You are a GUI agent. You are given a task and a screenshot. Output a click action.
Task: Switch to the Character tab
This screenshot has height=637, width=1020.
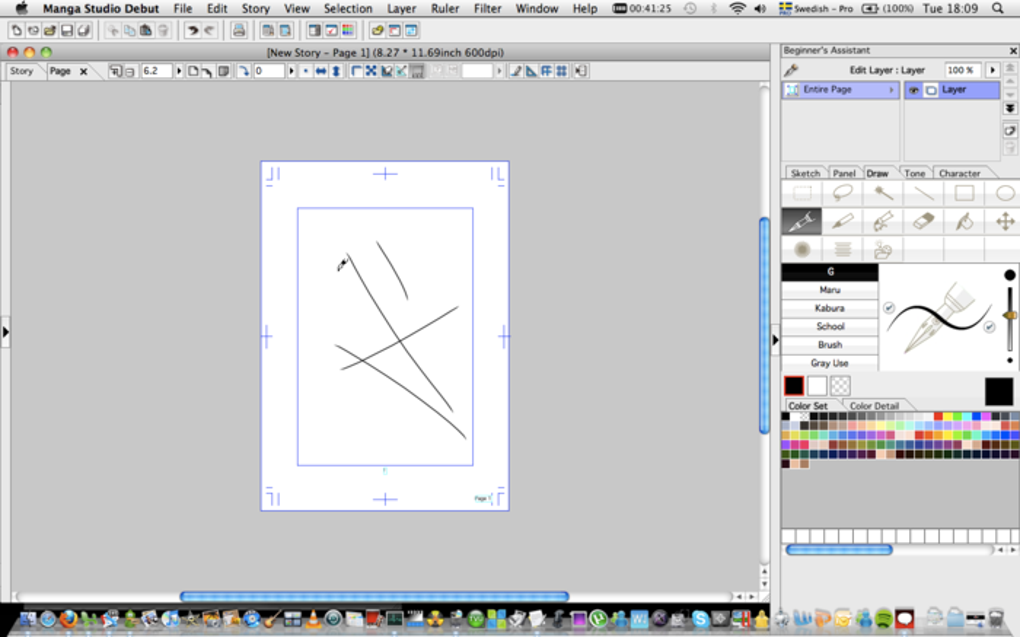pos(960,173)
